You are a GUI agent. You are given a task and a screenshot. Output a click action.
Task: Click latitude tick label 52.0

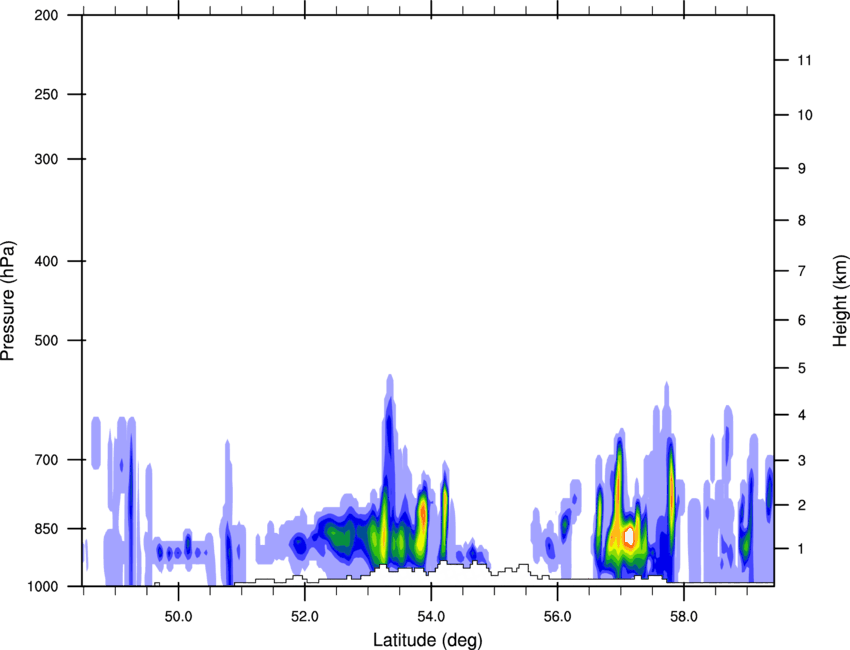305,616
